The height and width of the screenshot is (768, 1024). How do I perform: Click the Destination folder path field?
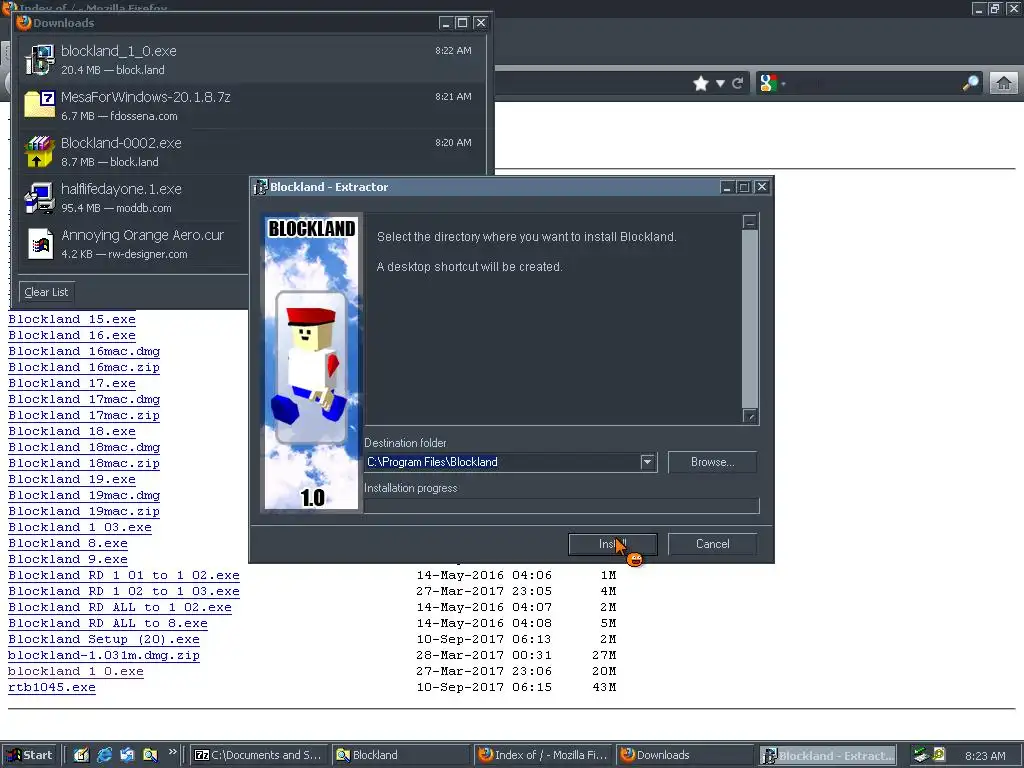pos(502,462)
